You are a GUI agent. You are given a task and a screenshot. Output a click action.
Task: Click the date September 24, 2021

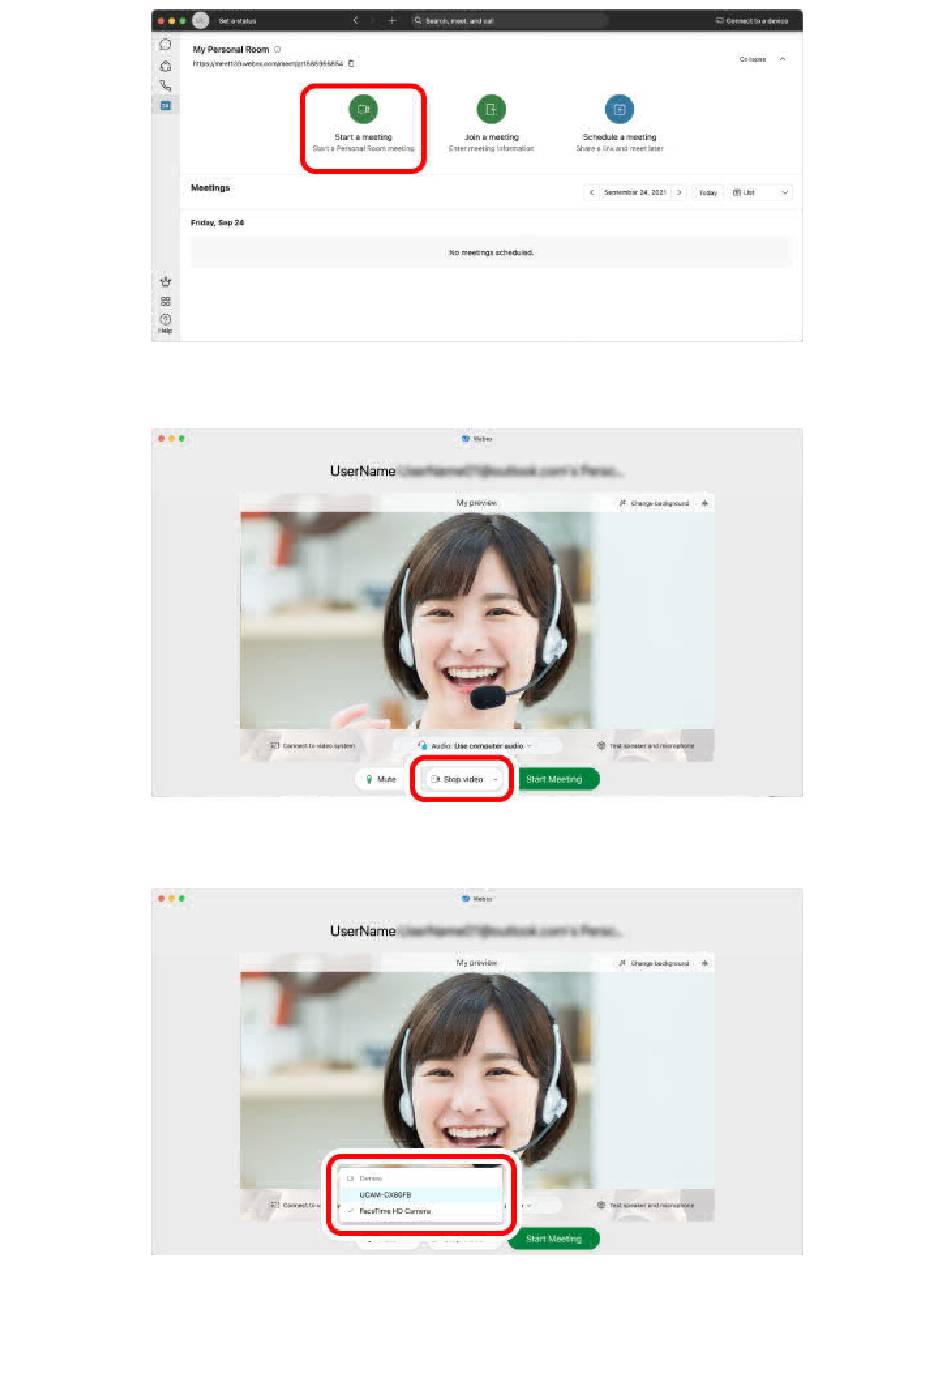pos(635,192)
